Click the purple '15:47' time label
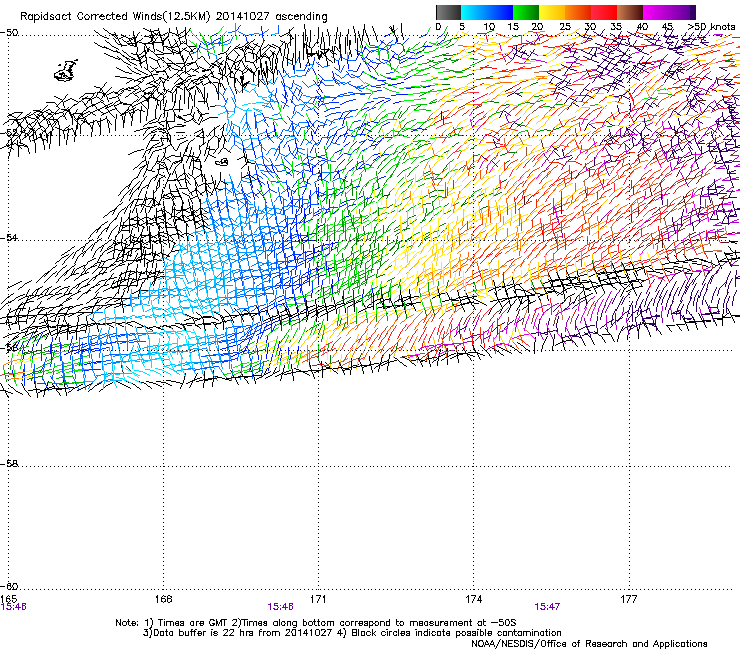Screen dimensions: 740x650 [547, 607]
